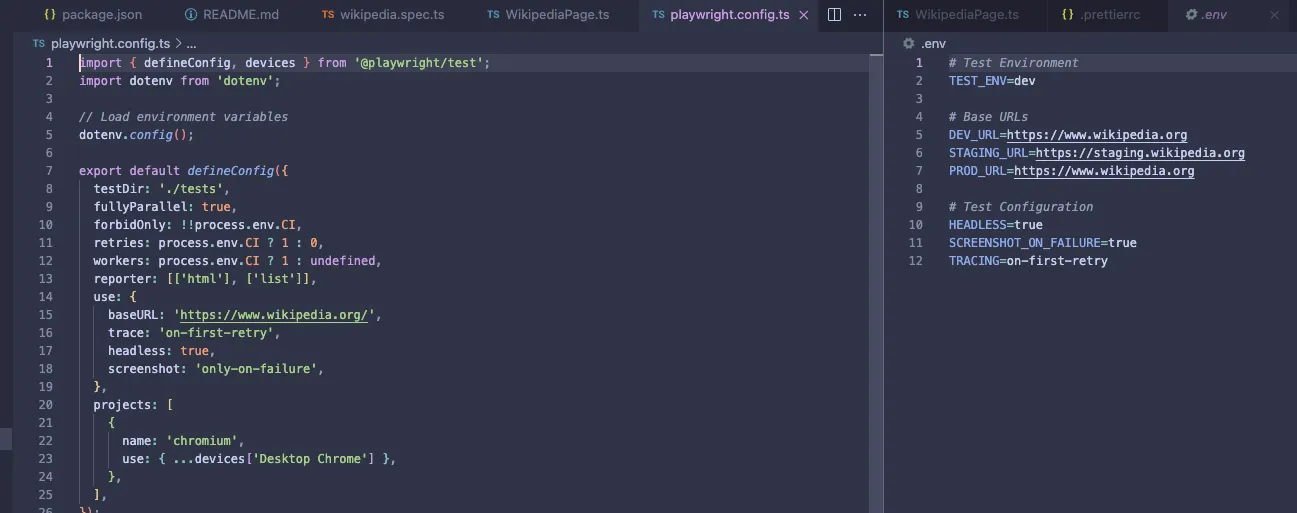Click the fullyParallel: true line
This screenshot has width=1297, height=513.
(165, 207)
